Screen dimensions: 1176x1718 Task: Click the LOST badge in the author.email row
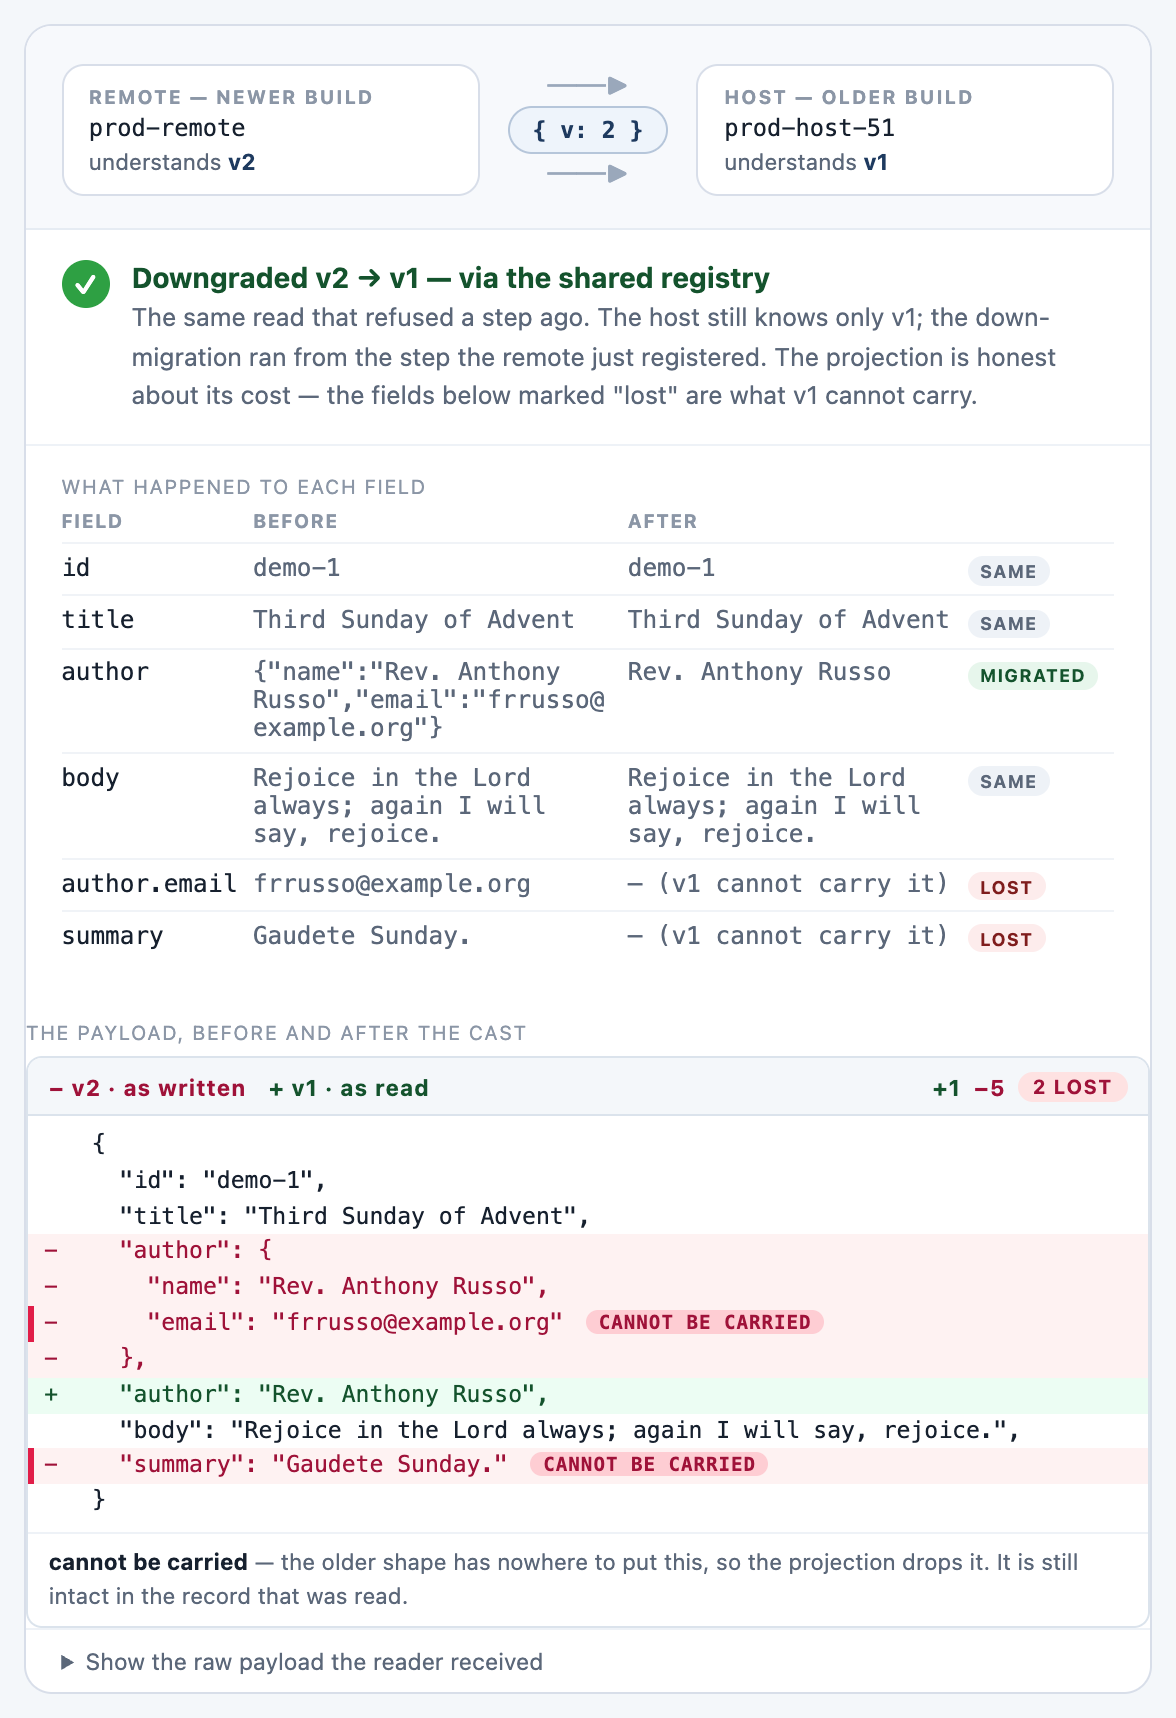click(x=1006, y=888)
